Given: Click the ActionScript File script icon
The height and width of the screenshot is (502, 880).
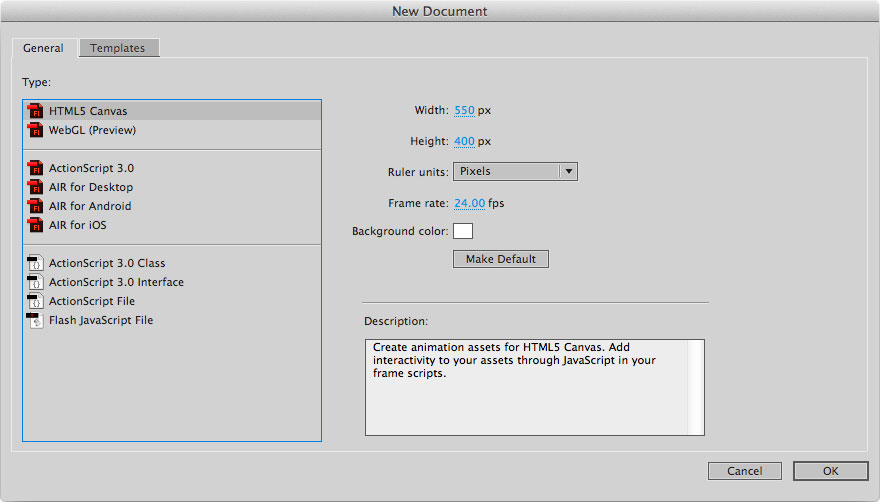Looking at the screenshot, I should tap(35, 301).
